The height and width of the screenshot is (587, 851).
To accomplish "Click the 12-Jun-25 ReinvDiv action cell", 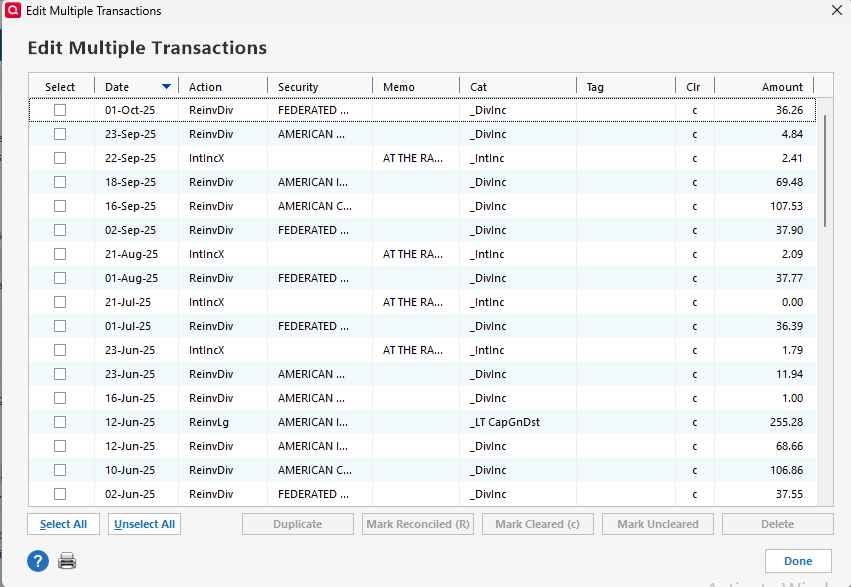I will (x=211, y=446).
